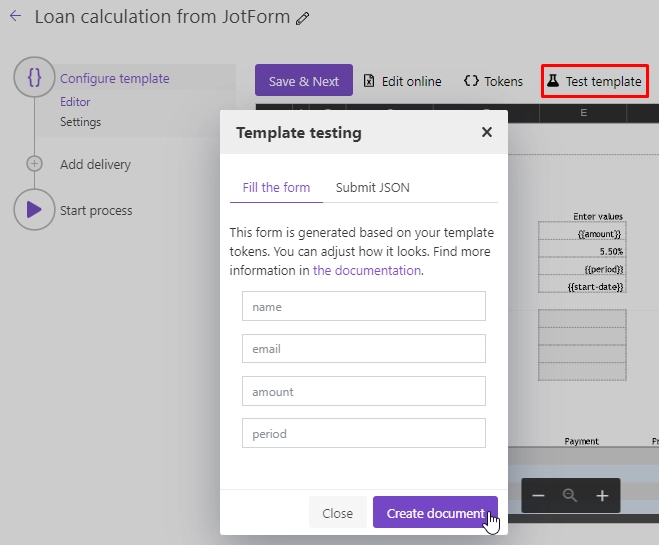Screen dimensions: 659x545
Task: Focus the name input field
Action: 364,306
